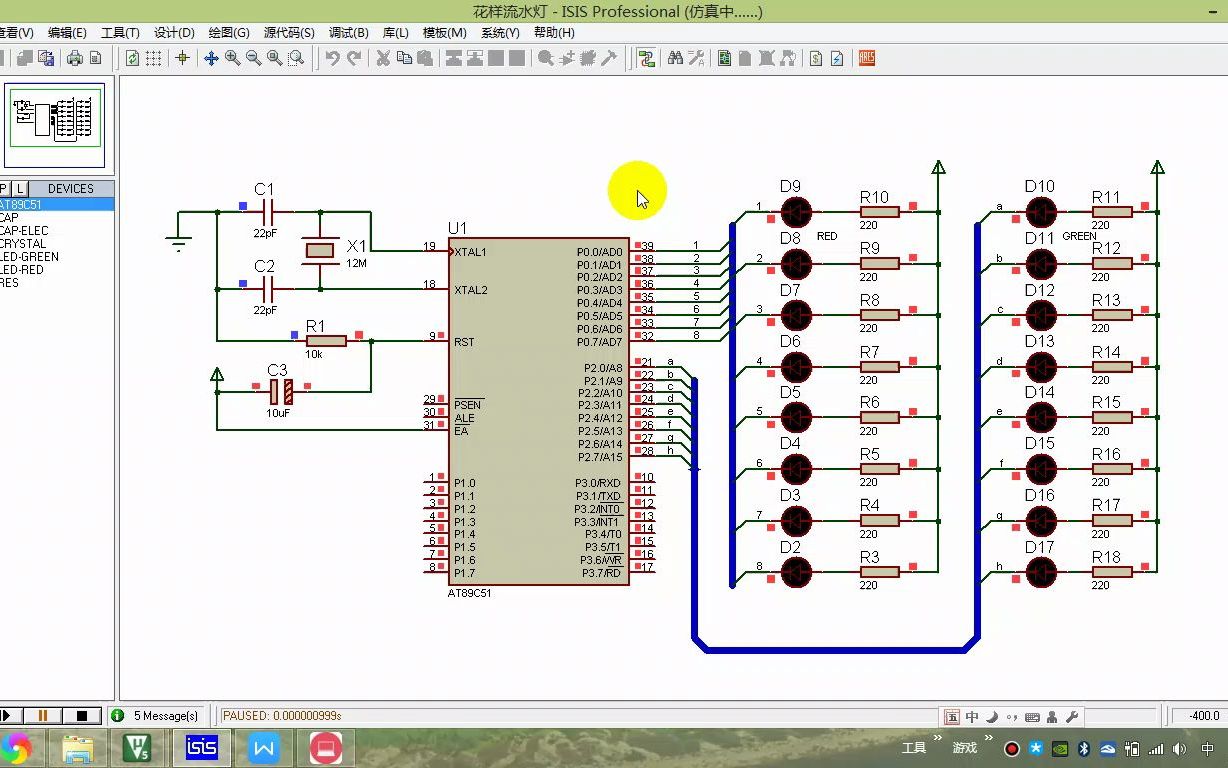Open the 设计(D) menu
This screenshot has width=1228, height=768.
pyautogui.click(x=174, y=33)
